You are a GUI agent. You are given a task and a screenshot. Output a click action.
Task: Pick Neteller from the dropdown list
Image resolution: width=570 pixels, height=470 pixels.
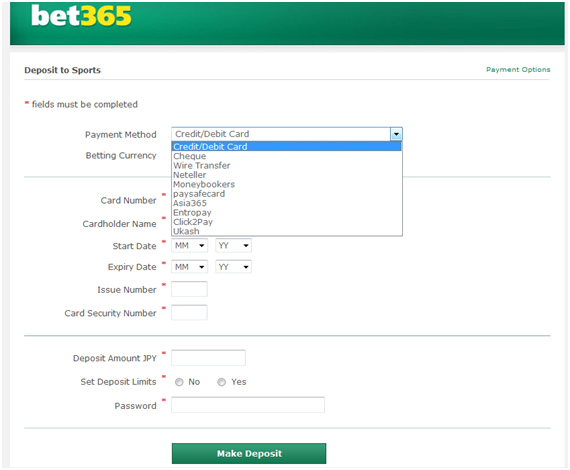(286, 175)
